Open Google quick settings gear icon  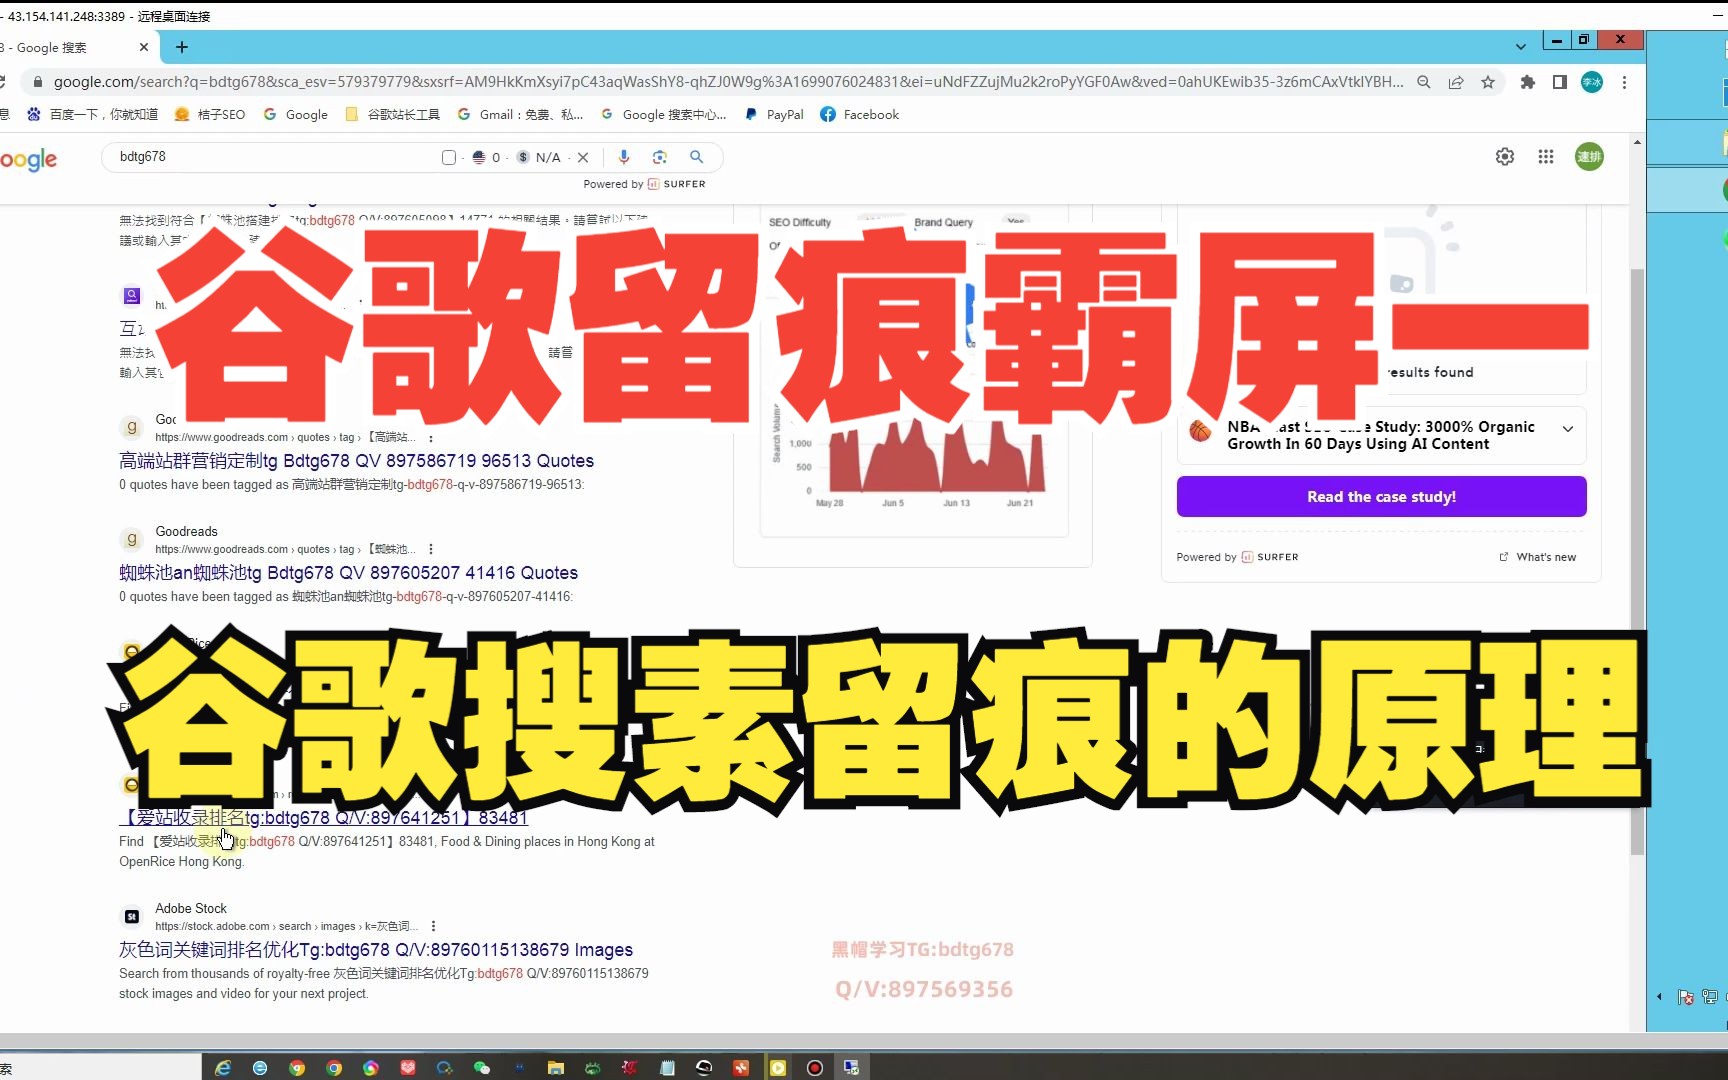click(x=1505, y=156)
